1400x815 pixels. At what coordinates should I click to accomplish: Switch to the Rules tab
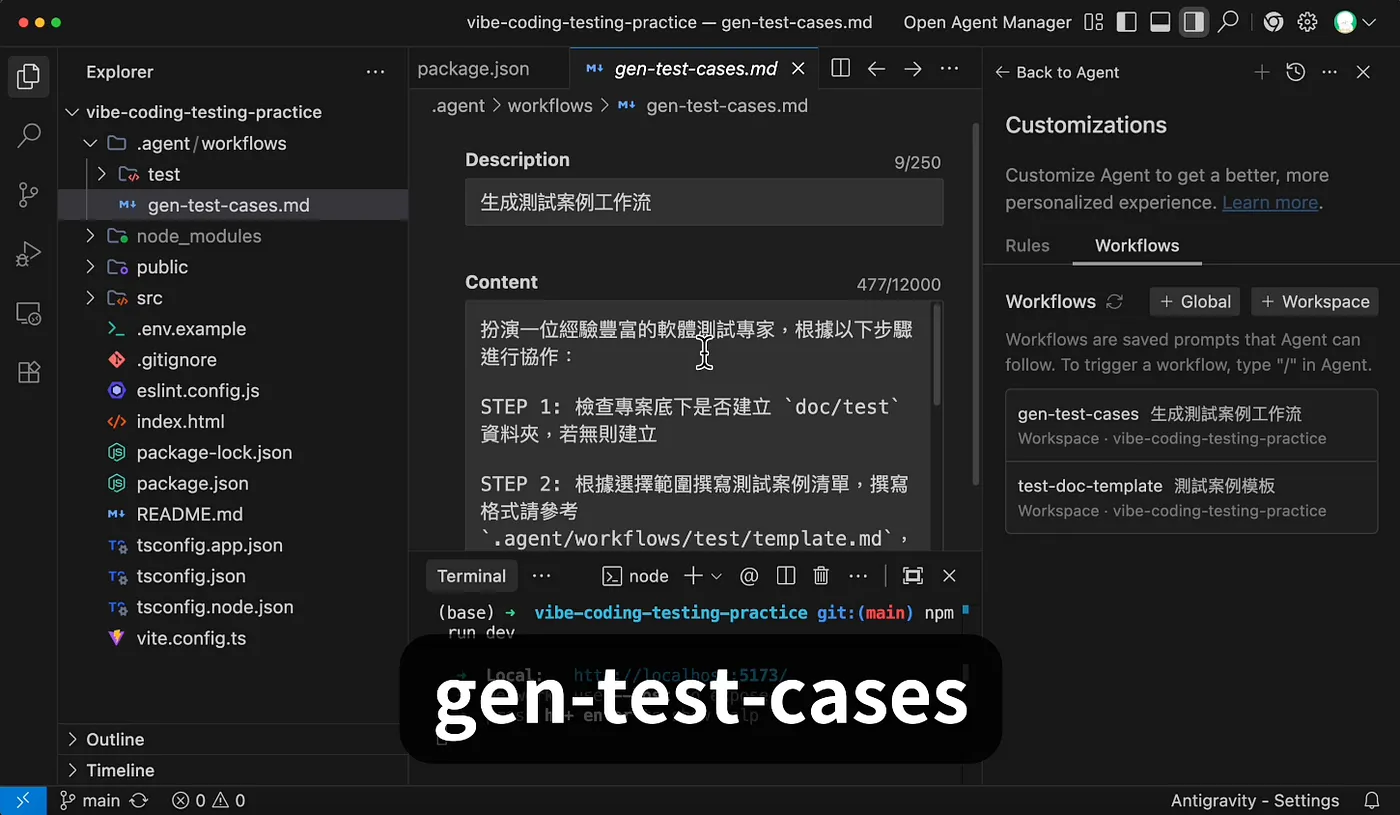1027,245
